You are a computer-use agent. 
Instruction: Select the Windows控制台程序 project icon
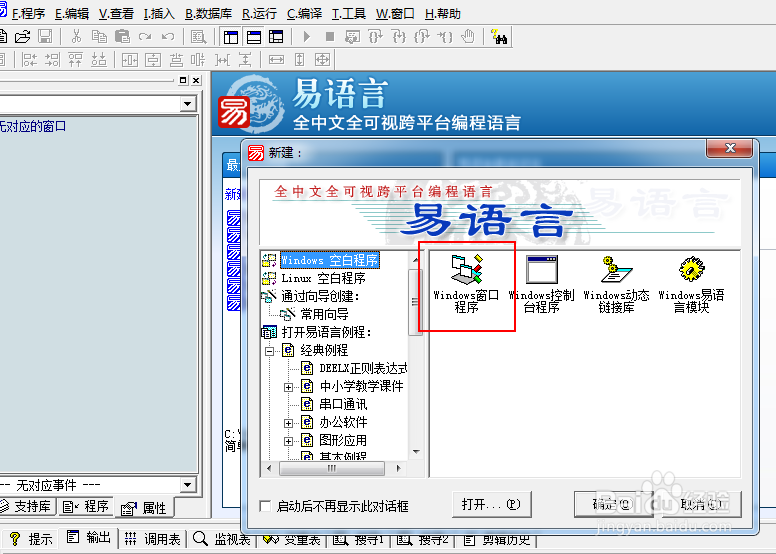(541, 284)
